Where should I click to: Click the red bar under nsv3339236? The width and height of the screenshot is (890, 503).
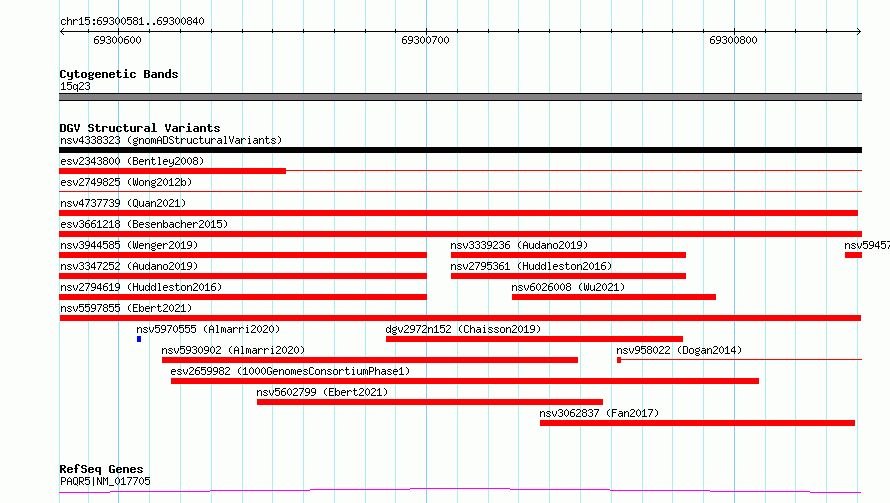tap(568, 255)
